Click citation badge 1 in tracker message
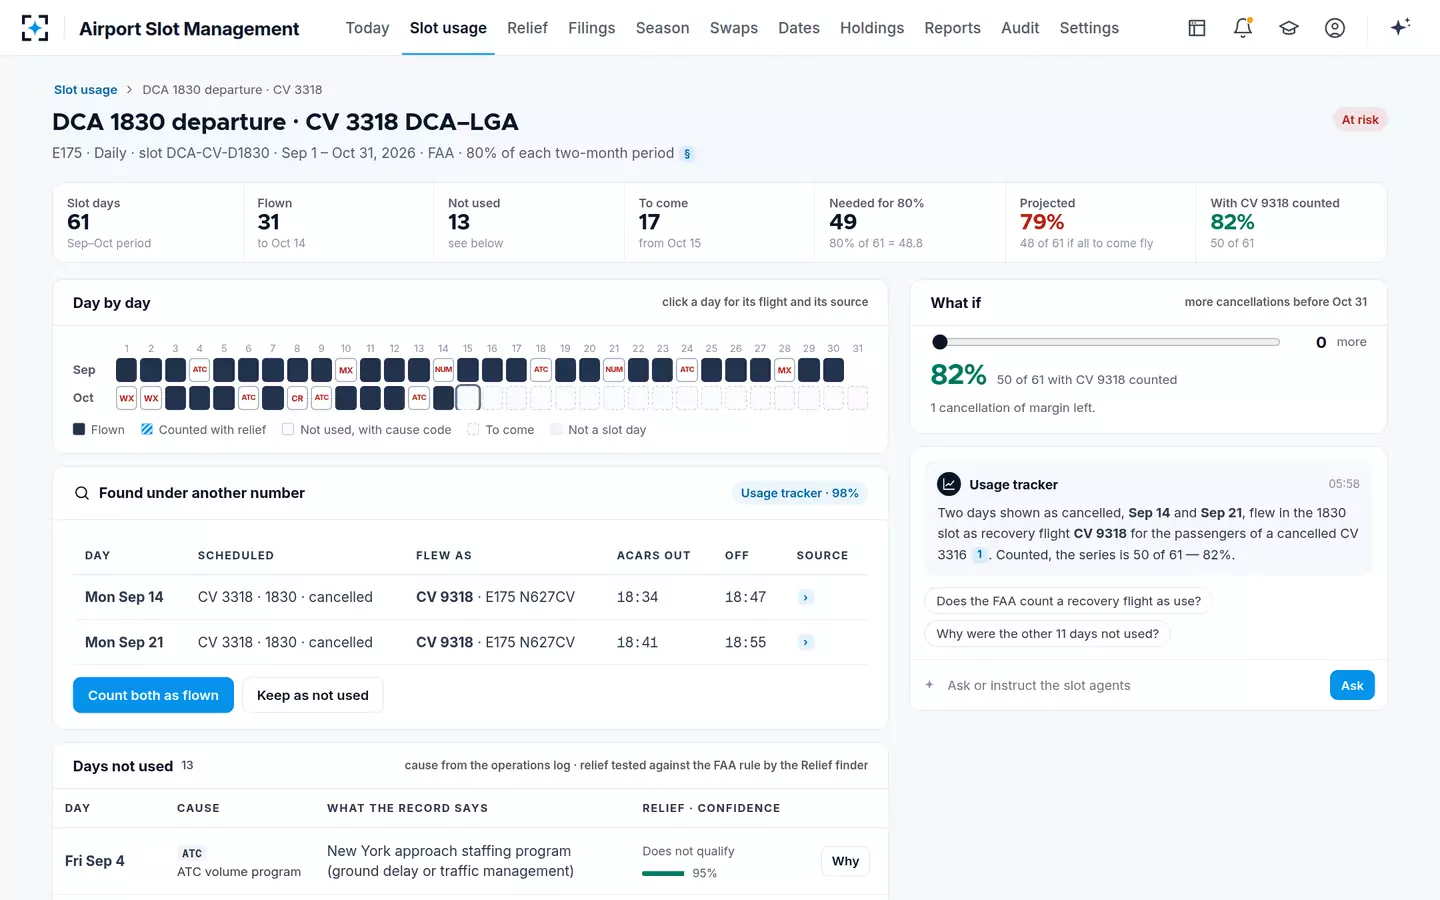Viewport: 1440px width, 900px height. click(979, 555)
